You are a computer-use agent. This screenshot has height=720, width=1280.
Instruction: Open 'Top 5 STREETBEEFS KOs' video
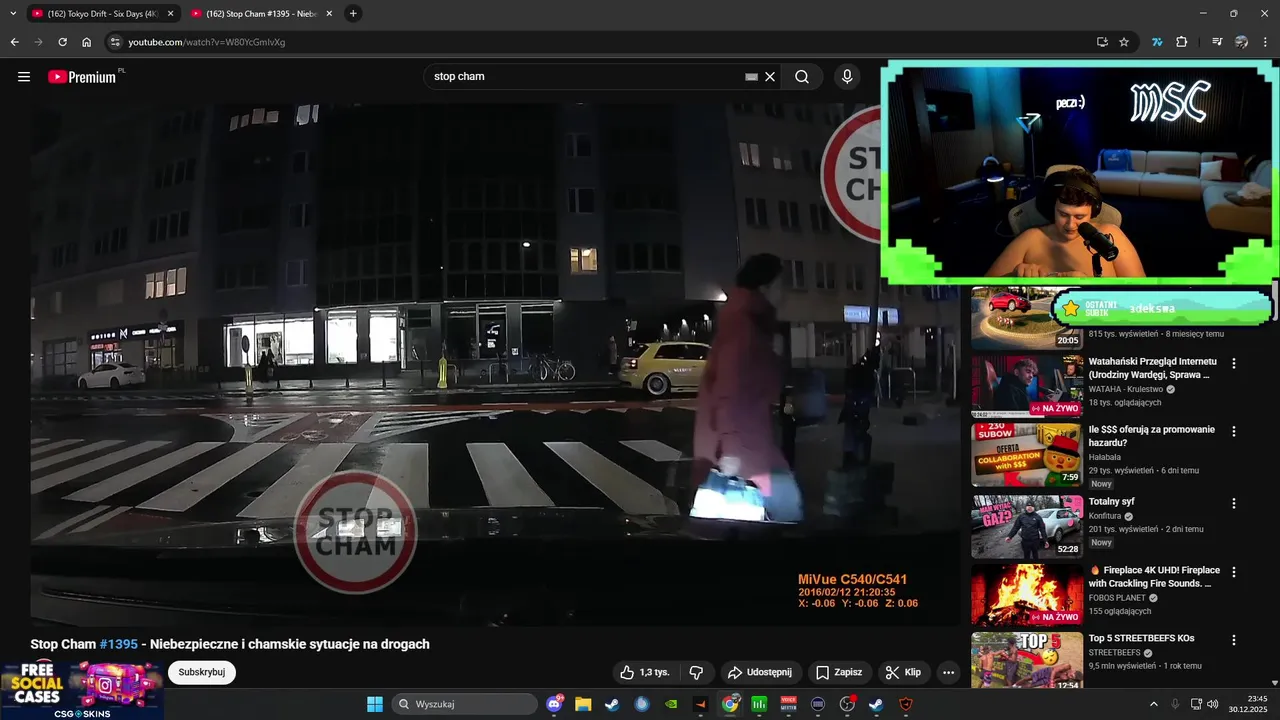[x=1141, y=638]
